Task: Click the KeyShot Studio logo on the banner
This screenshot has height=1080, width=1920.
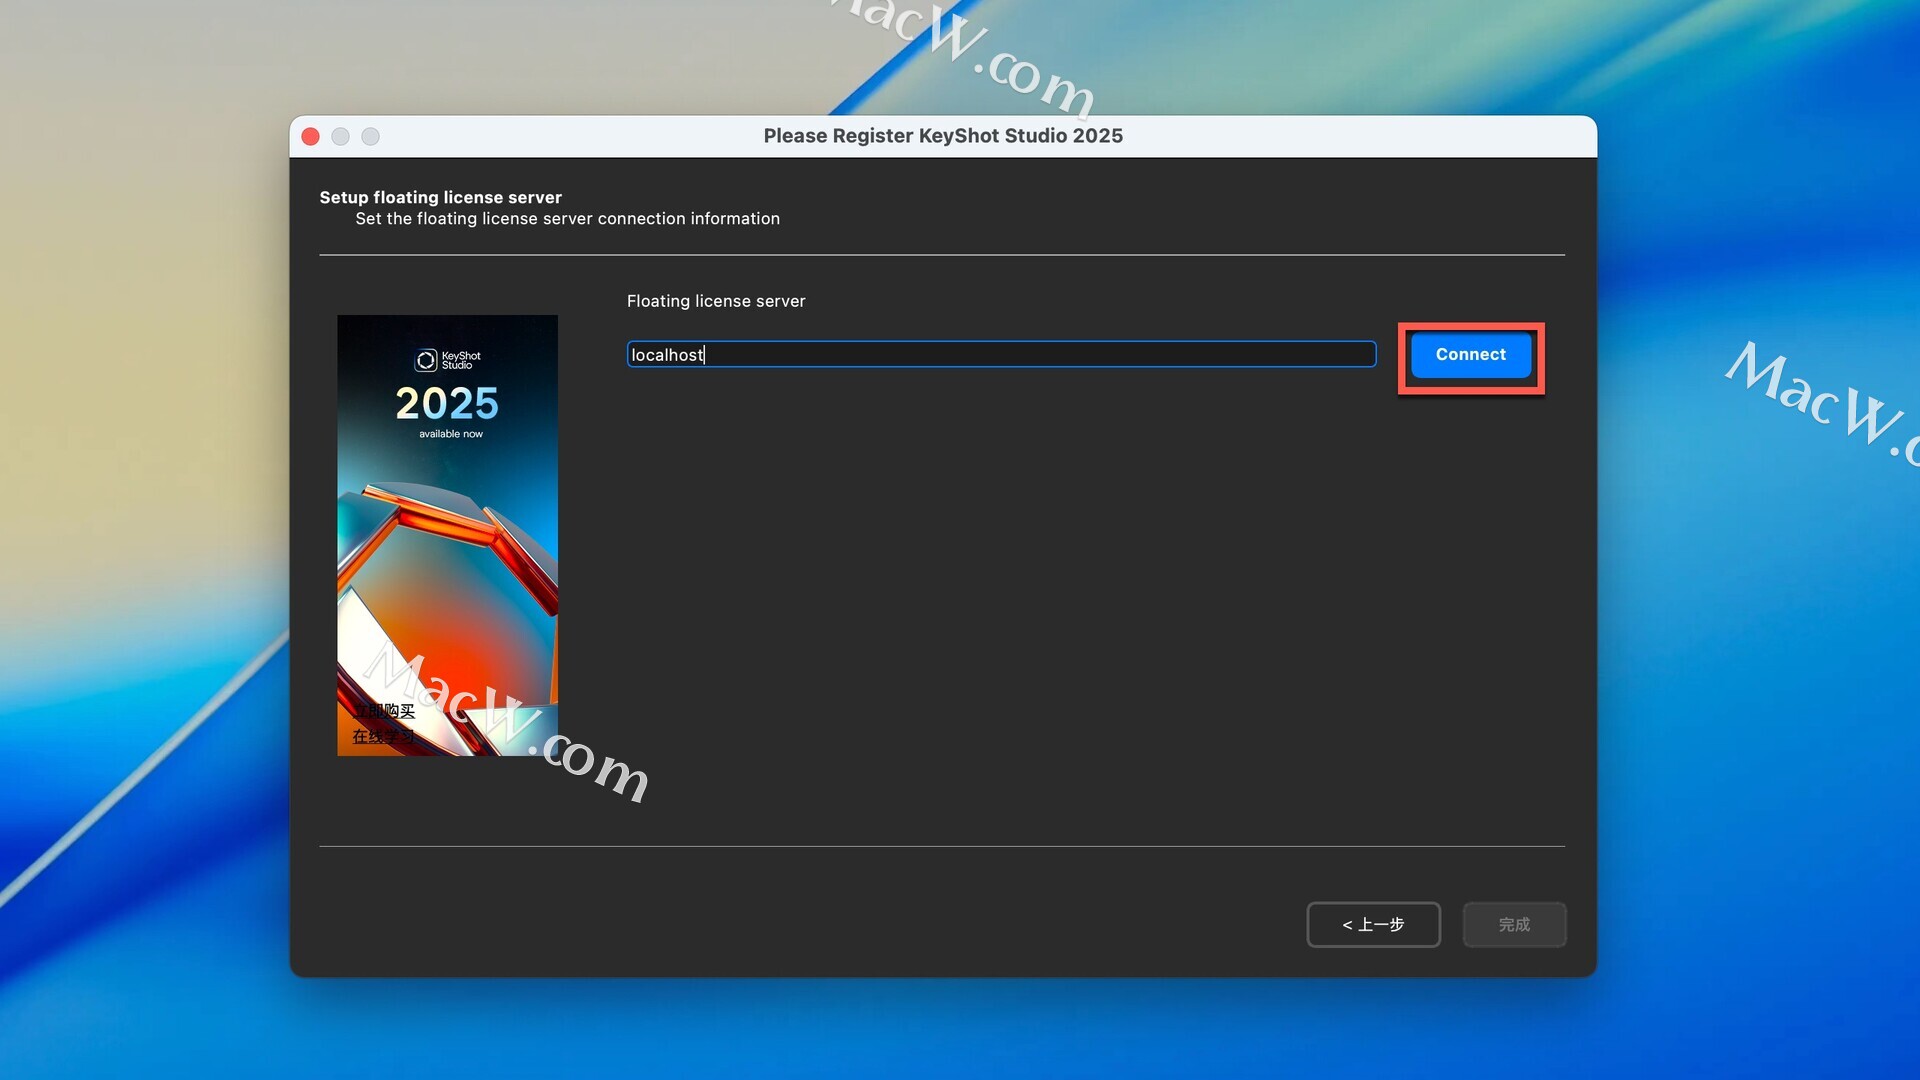Action: [x=447, y=360]
